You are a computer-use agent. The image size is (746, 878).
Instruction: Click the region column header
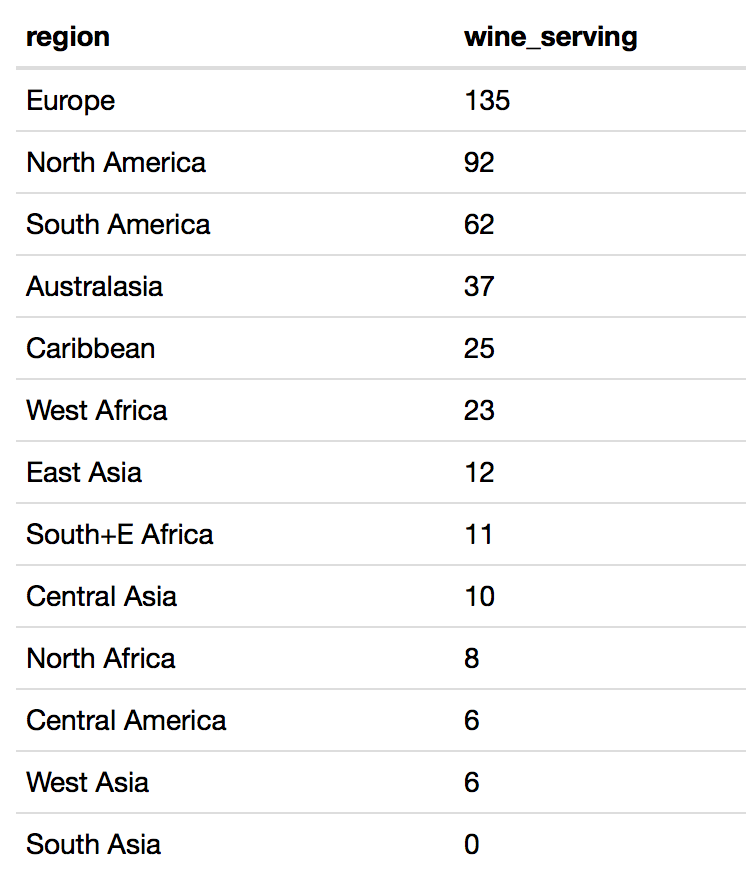pos(68,38)
